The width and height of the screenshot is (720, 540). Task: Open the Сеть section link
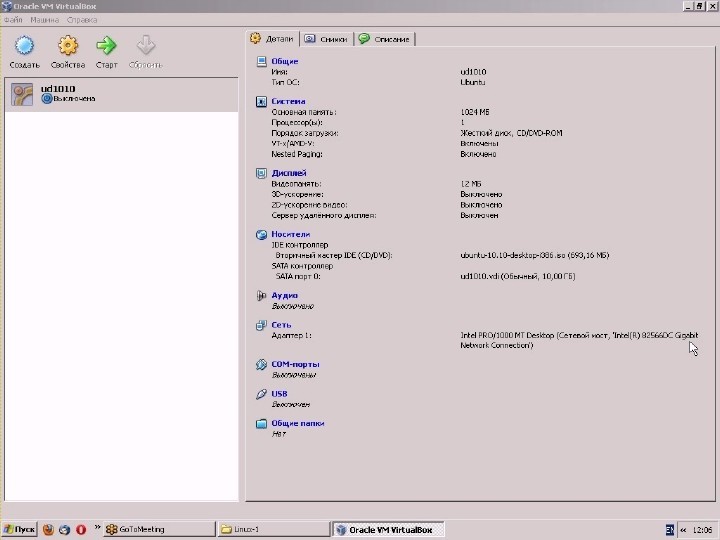click(281, 325)
